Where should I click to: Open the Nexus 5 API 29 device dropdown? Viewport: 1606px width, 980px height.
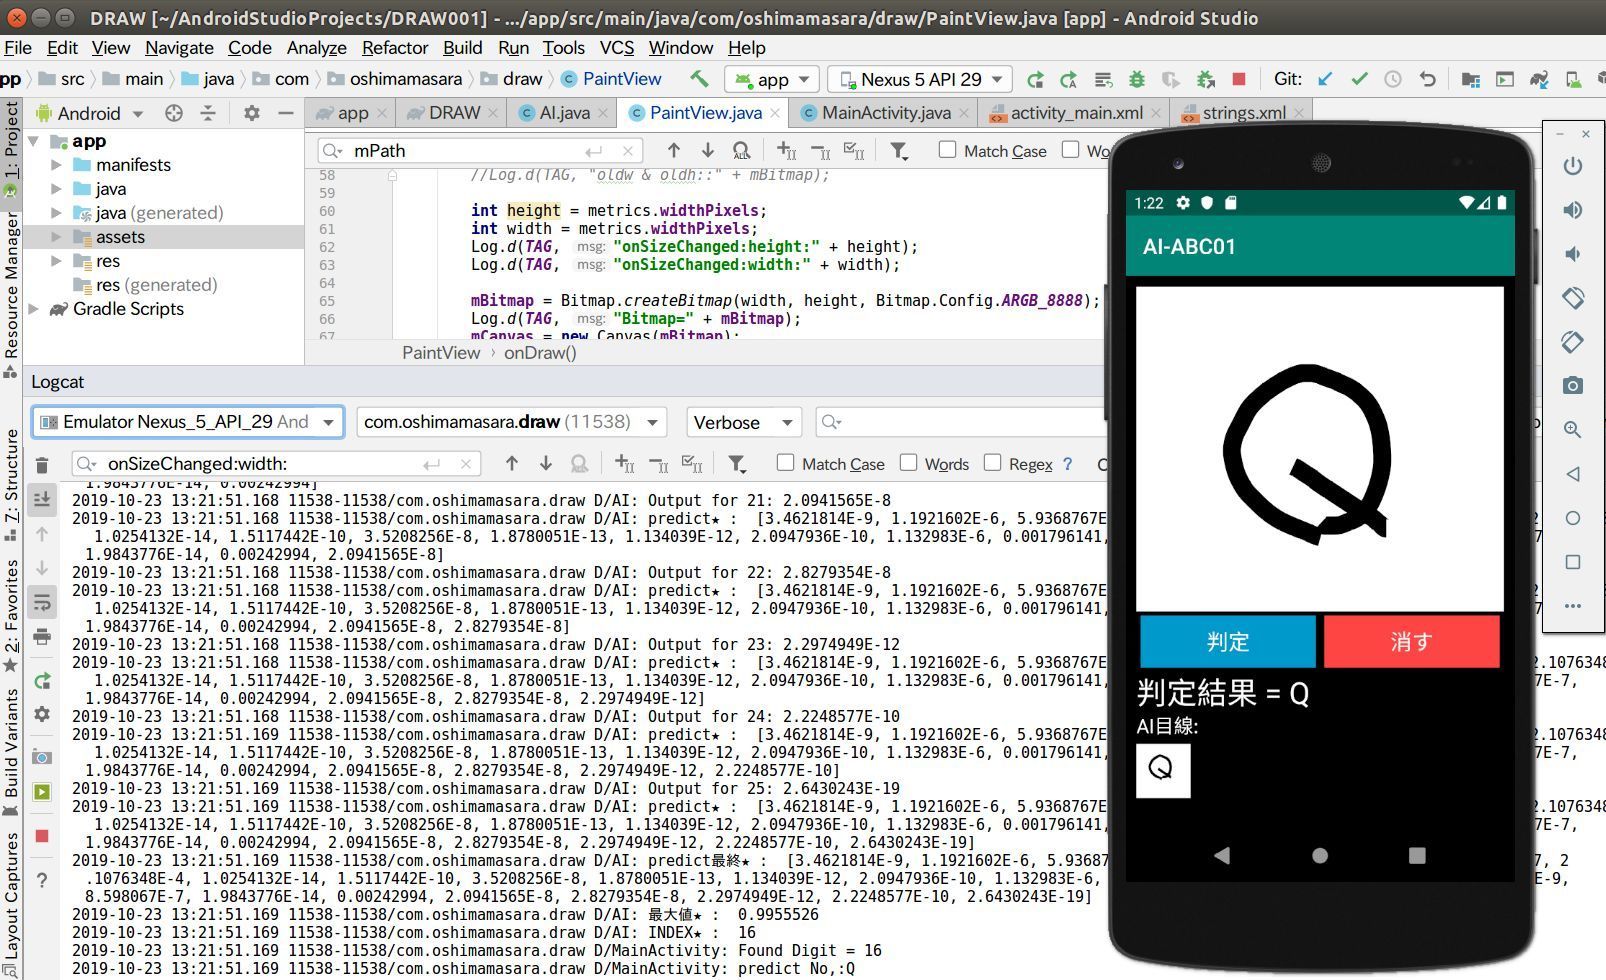920,79
